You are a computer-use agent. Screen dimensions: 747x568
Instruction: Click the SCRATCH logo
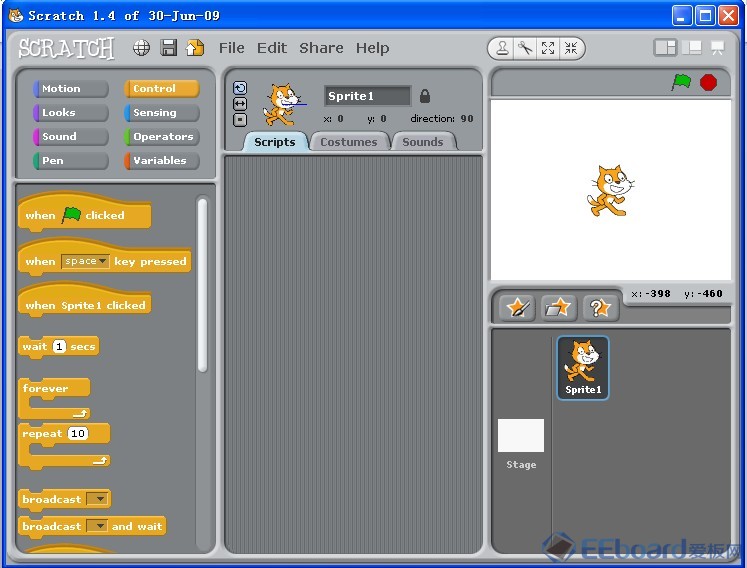pyautogui.click(x=66, y=48)
